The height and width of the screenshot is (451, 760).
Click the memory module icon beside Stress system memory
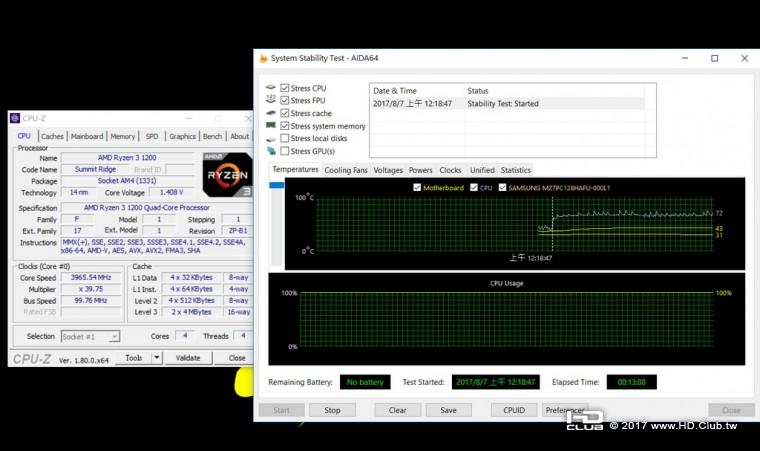tap(271, 127)
